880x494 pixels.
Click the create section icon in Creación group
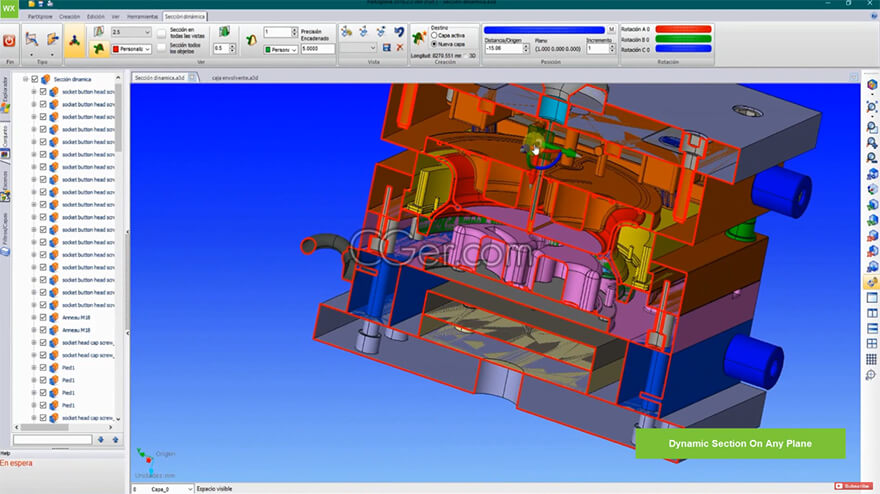click(419, 38)
